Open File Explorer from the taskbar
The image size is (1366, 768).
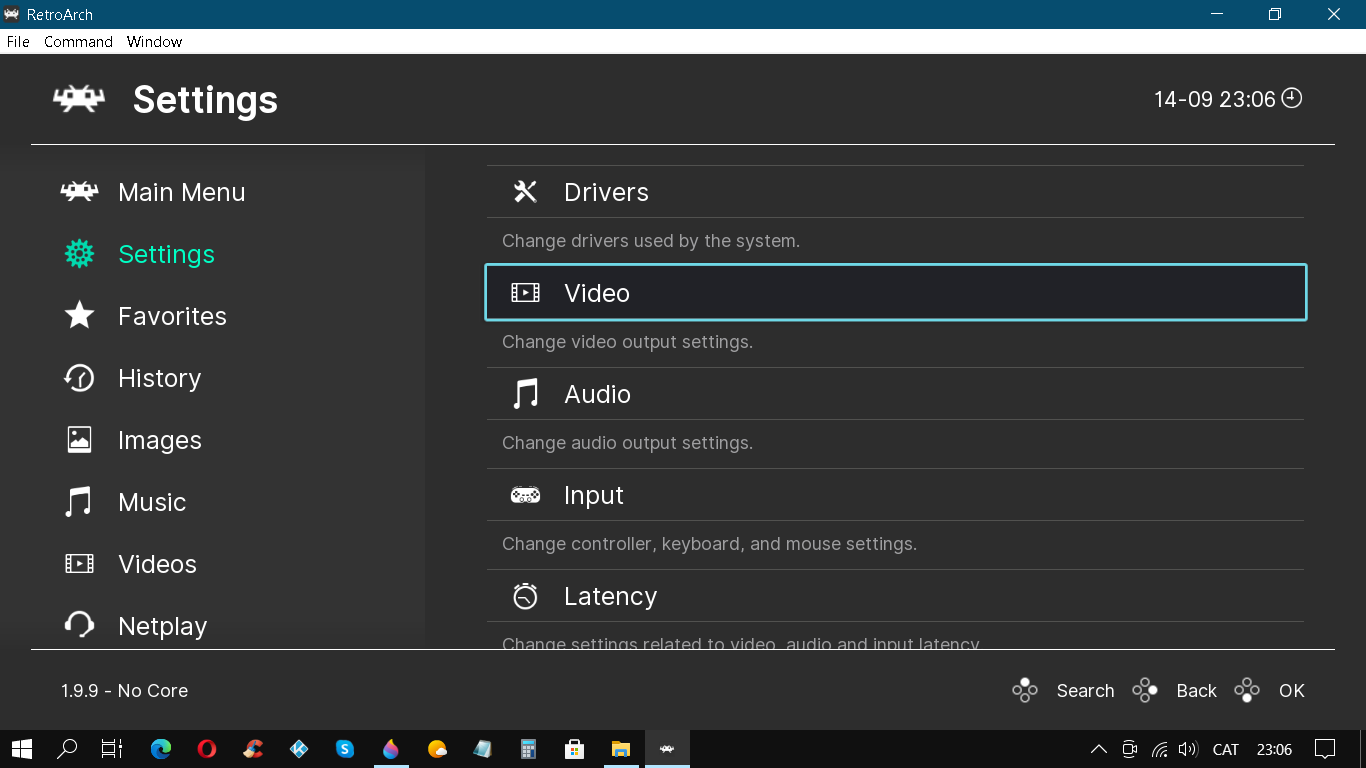pos(621,748)
